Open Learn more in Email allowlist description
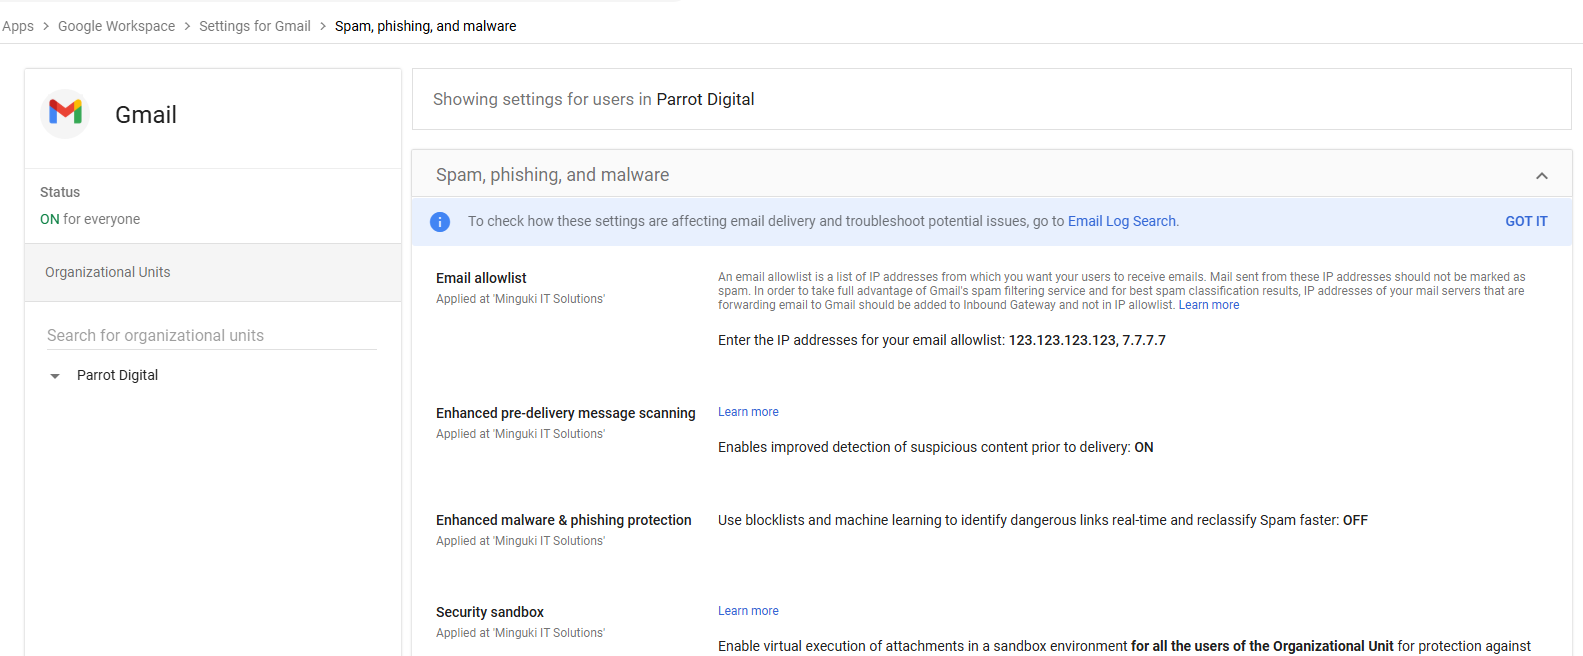Viewport: 1583px width, 656px height. coord(1208,305)
